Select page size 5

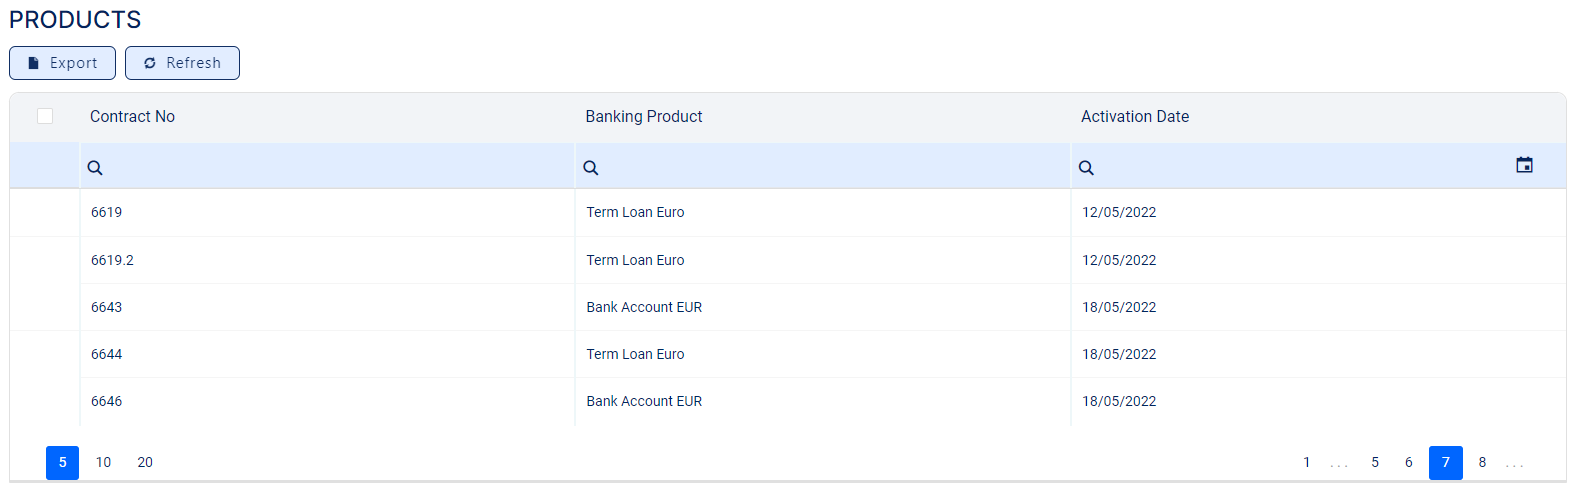click(62, 462)
